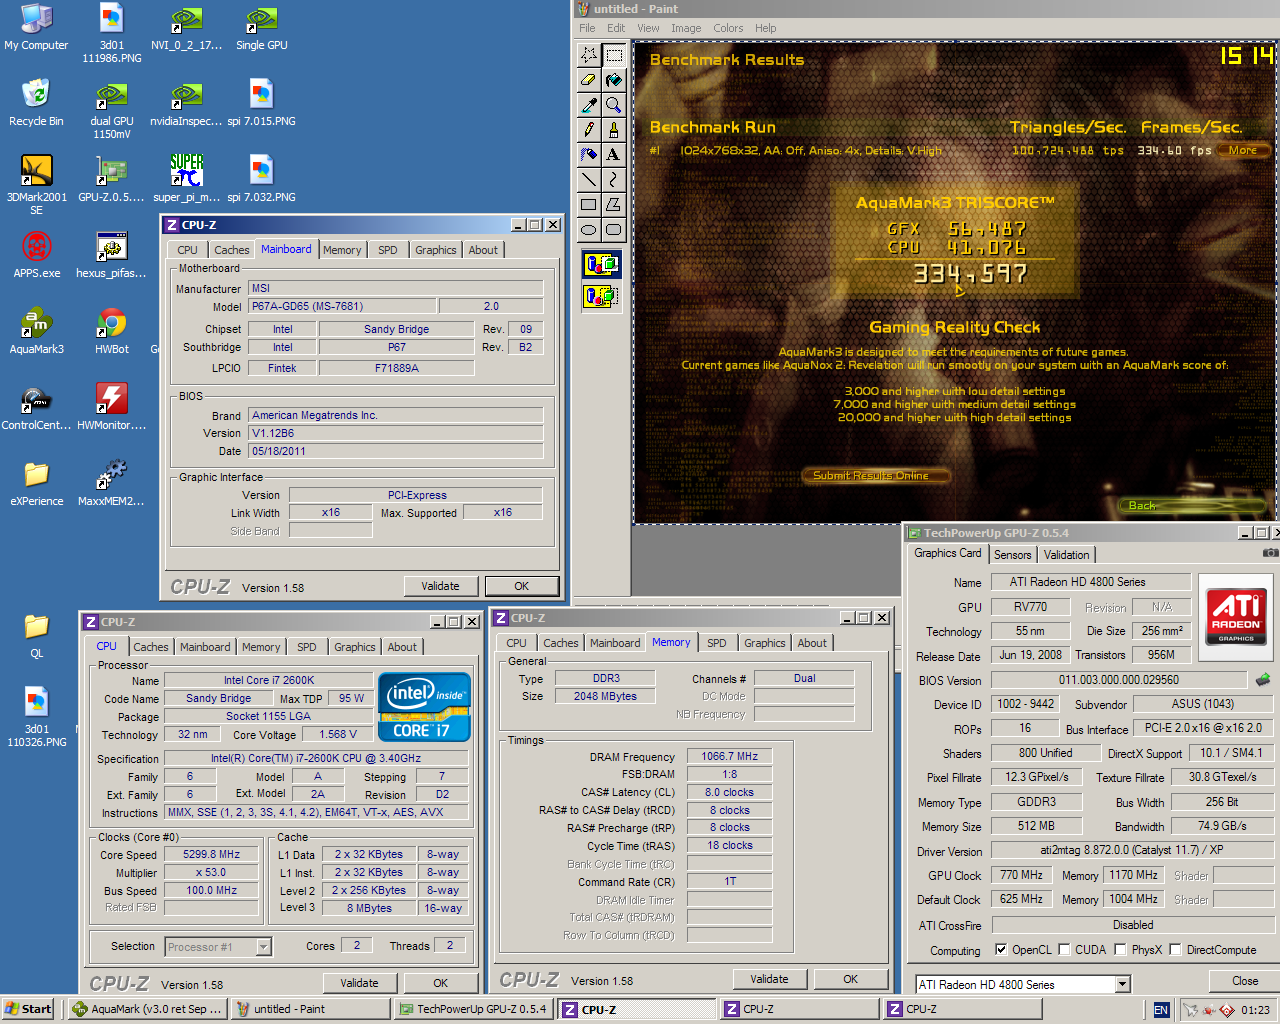Pick the Airbrush spray can tool
The image size is (1280, 1024).
coord(589,155)
